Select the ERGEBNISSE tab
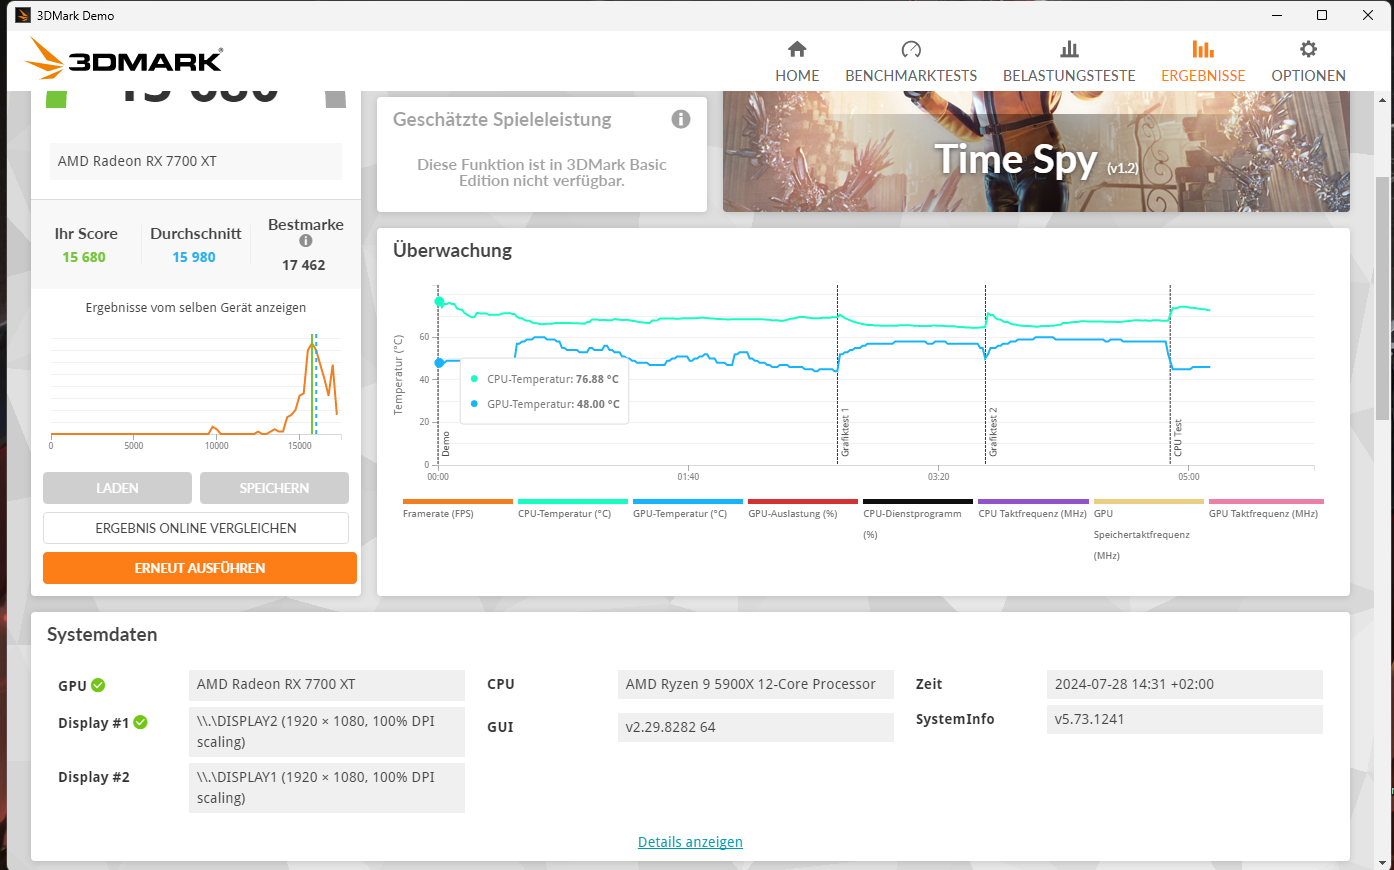1394x870 pixels. [1203, 76]
